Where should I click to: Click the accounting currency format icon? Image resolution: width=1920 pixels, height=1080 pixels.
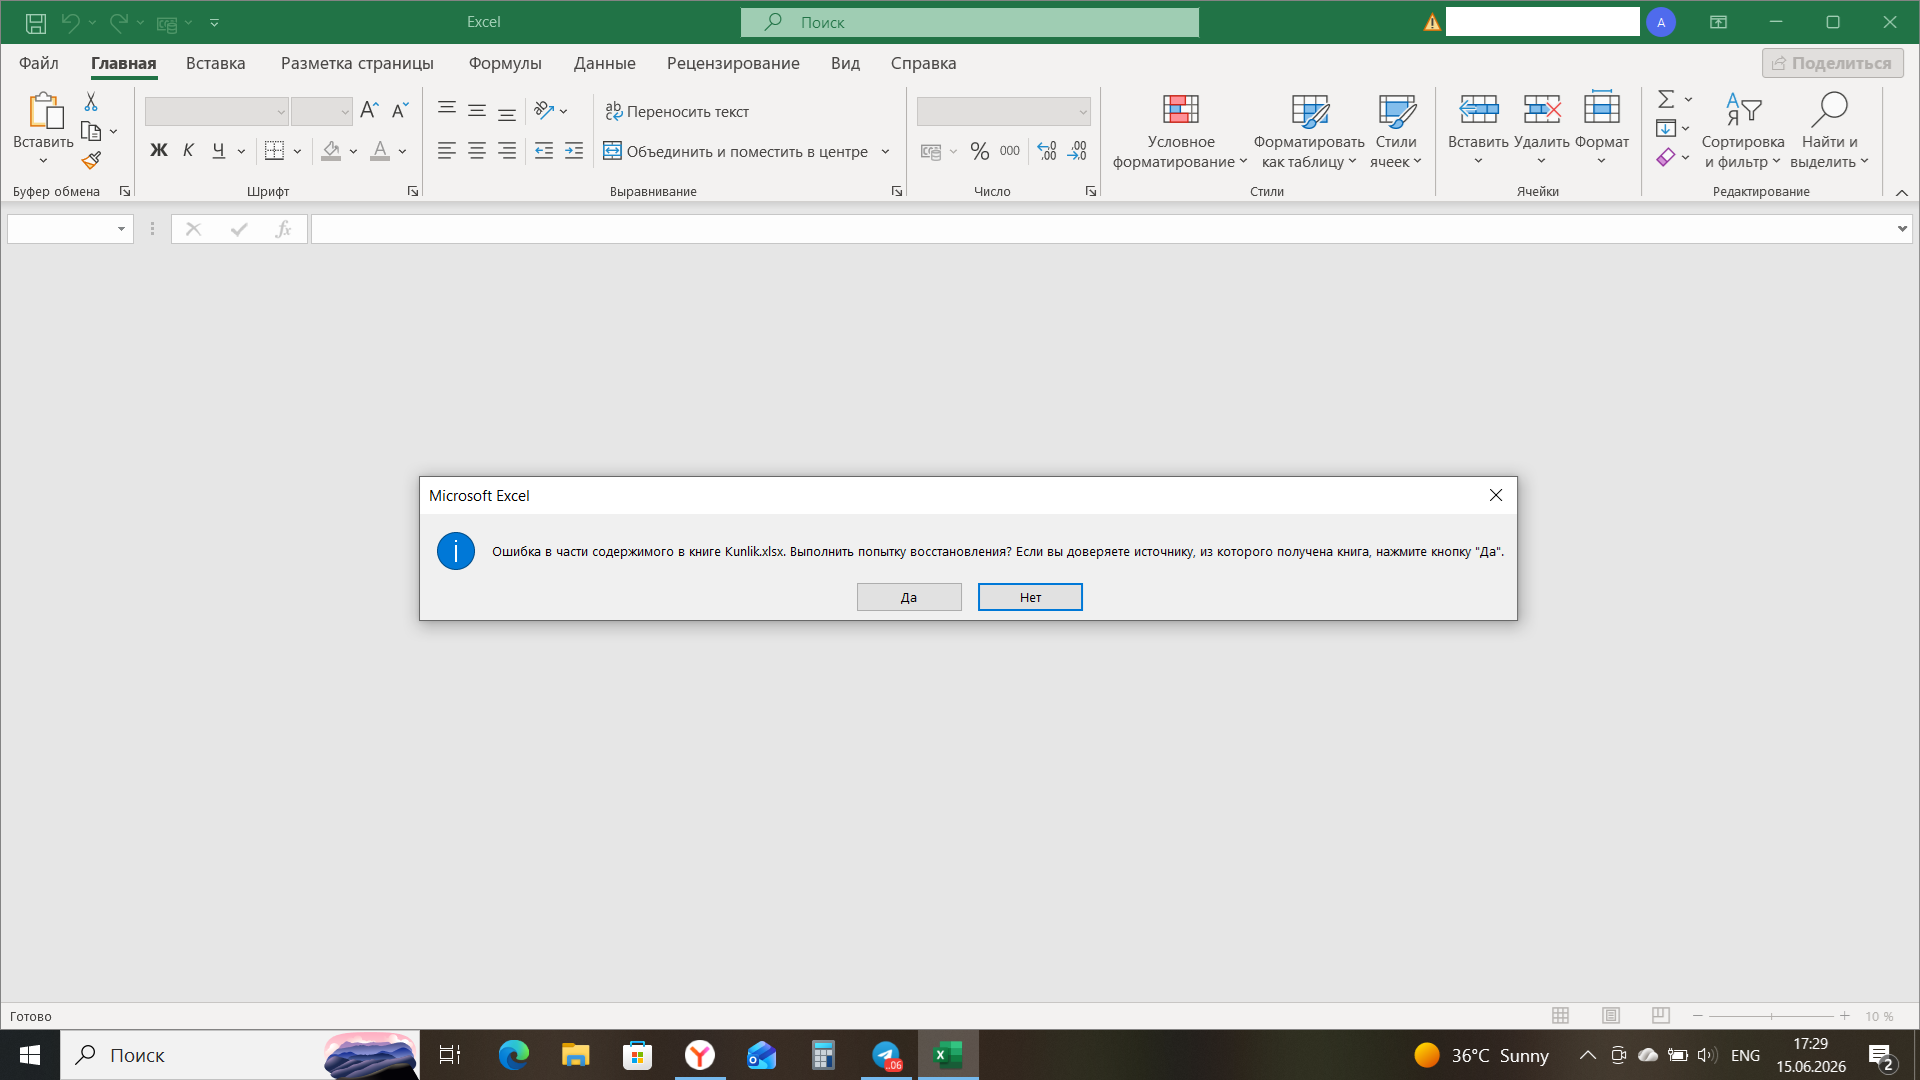coord(931,151)
